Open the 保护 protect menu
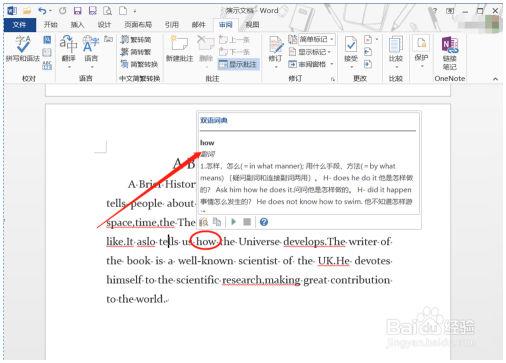This screenshot has width=506, height=363. (x=421, y=51)
